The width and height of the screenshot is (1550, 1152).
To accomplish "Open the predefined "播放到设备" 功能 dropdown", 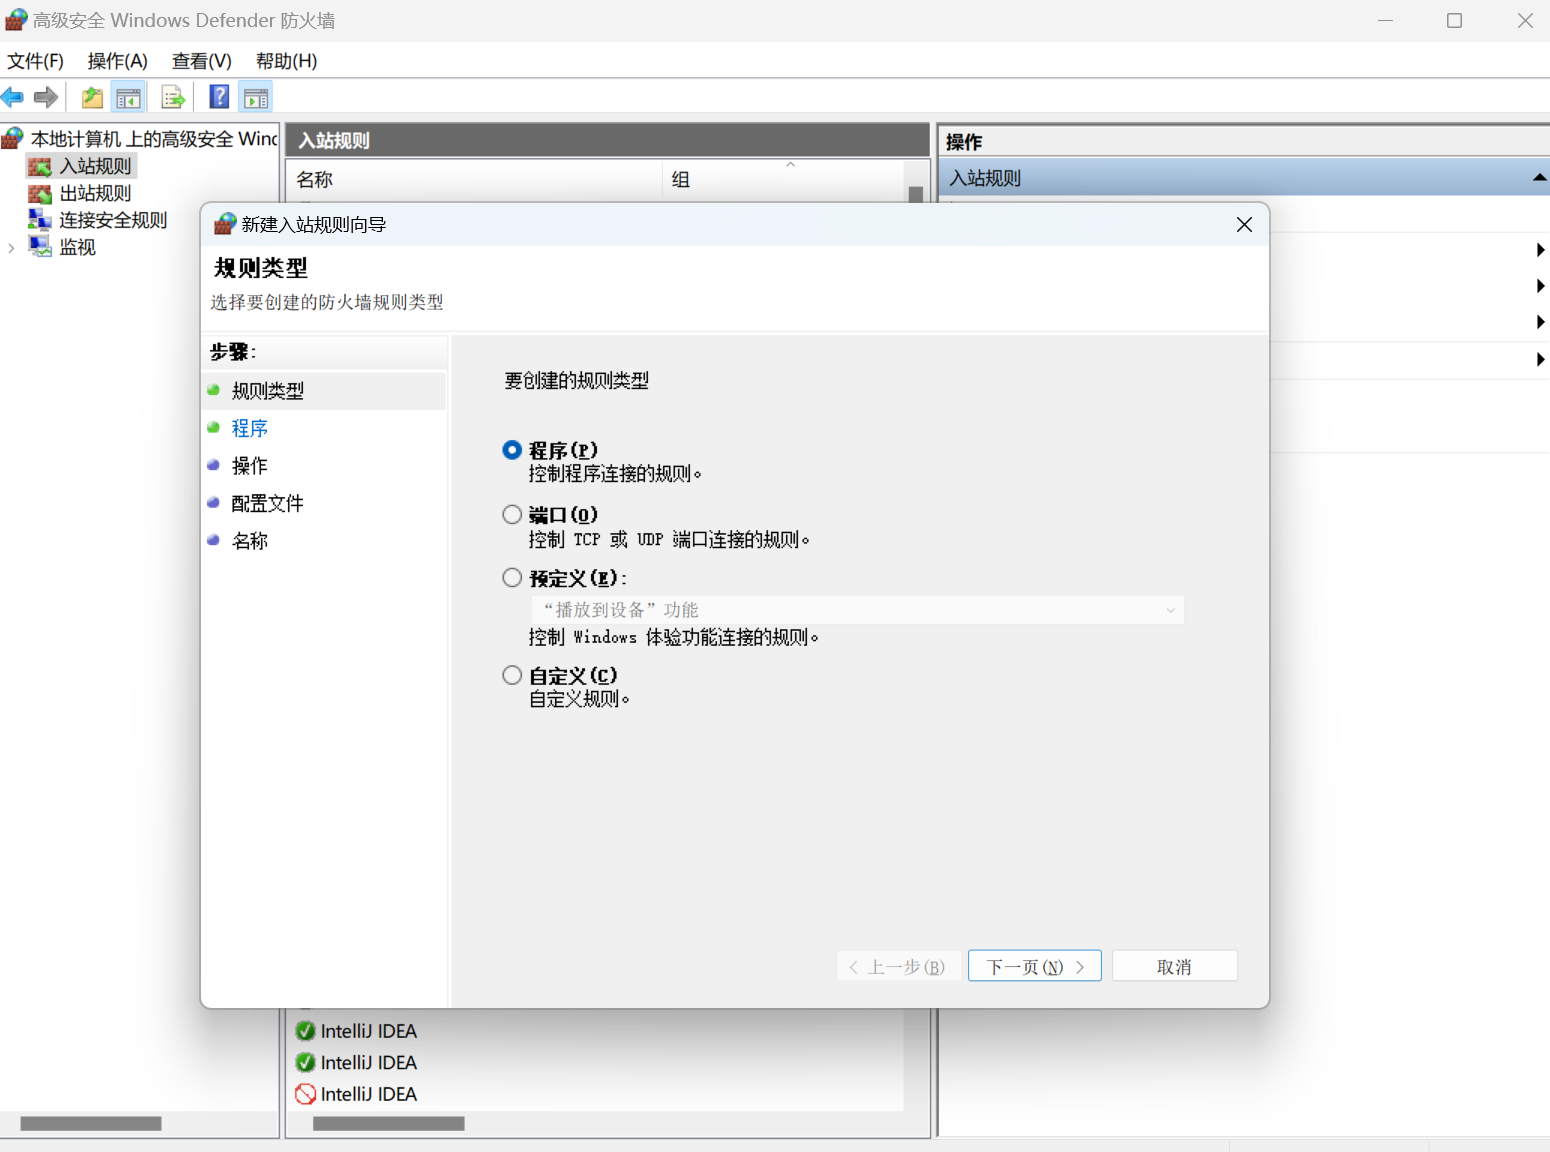I will [x=857, y=610].
